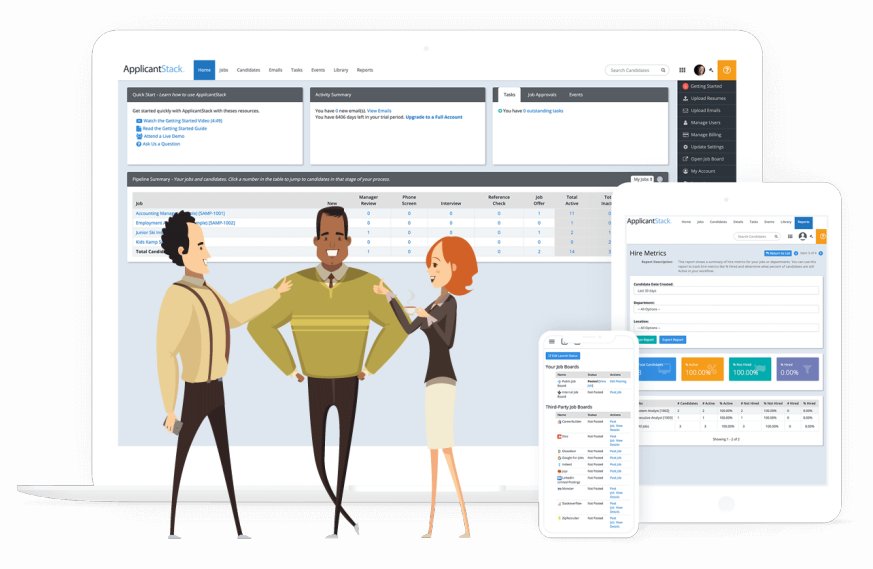The height and width of the screenshot is (569, 873).
Task: Click the teal % Not Hired 100.00% tile
Action: click(749, 369)
